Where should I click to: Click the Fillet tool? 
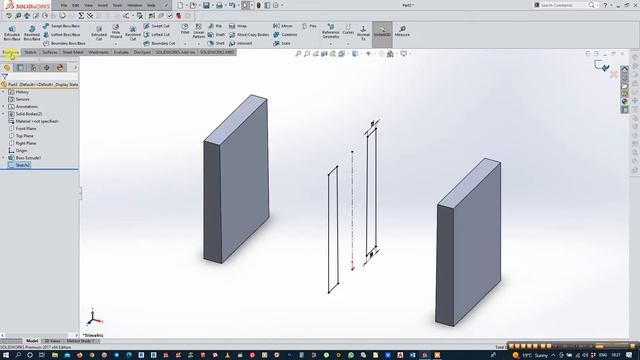[185, 29]
